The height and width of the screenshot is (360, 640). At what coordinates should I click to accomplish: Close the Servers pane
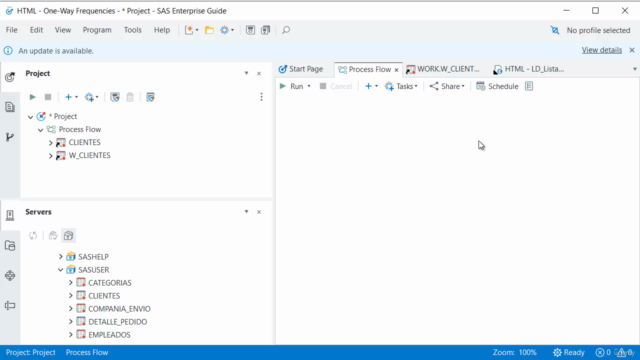259,212
